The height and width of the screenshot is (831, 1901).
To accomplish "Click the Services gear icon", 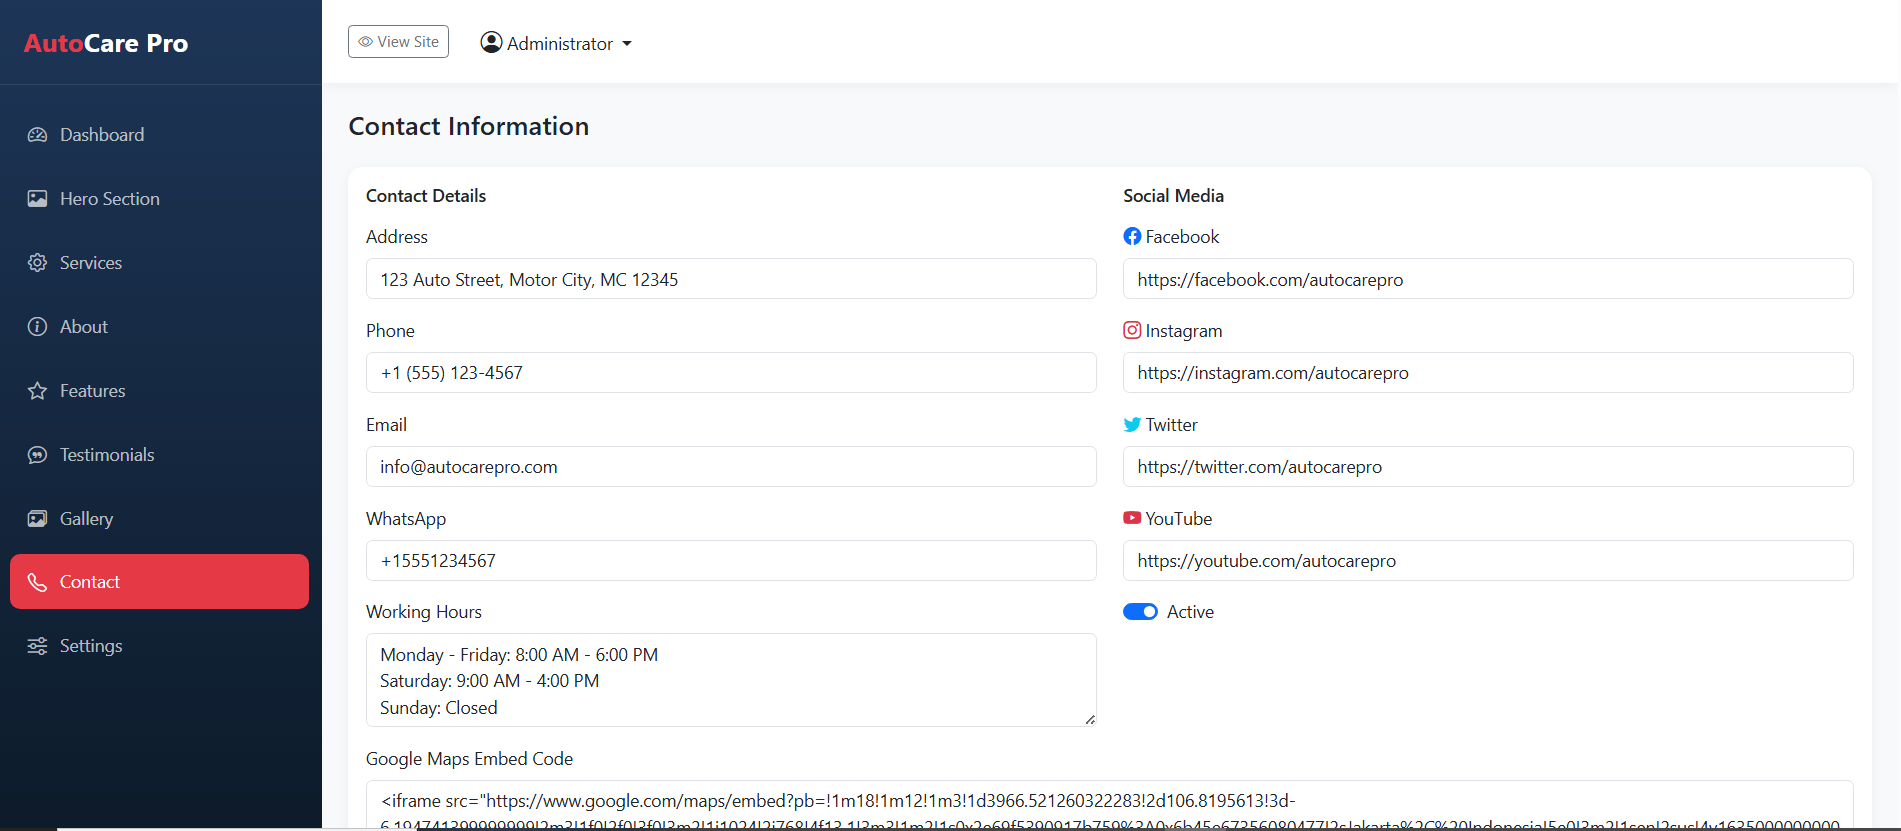I will [37, 263].
